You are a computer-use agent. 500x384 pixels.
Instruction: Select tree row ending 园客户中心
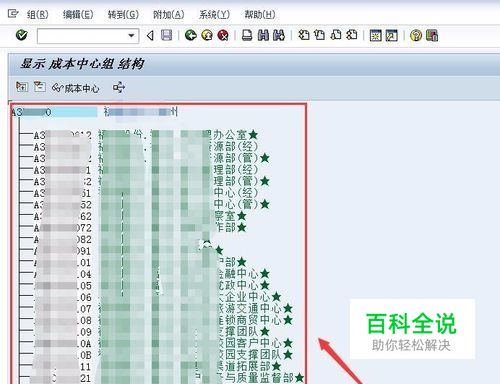(163, 343)
